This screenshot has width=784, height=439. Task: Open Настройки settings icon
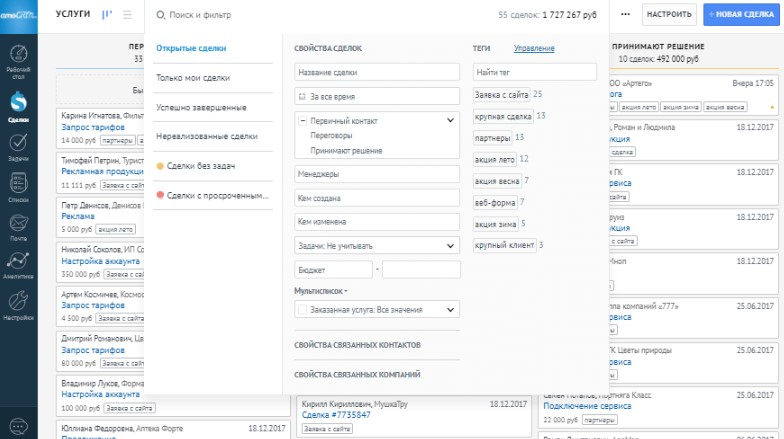click(x=18, y=303)
